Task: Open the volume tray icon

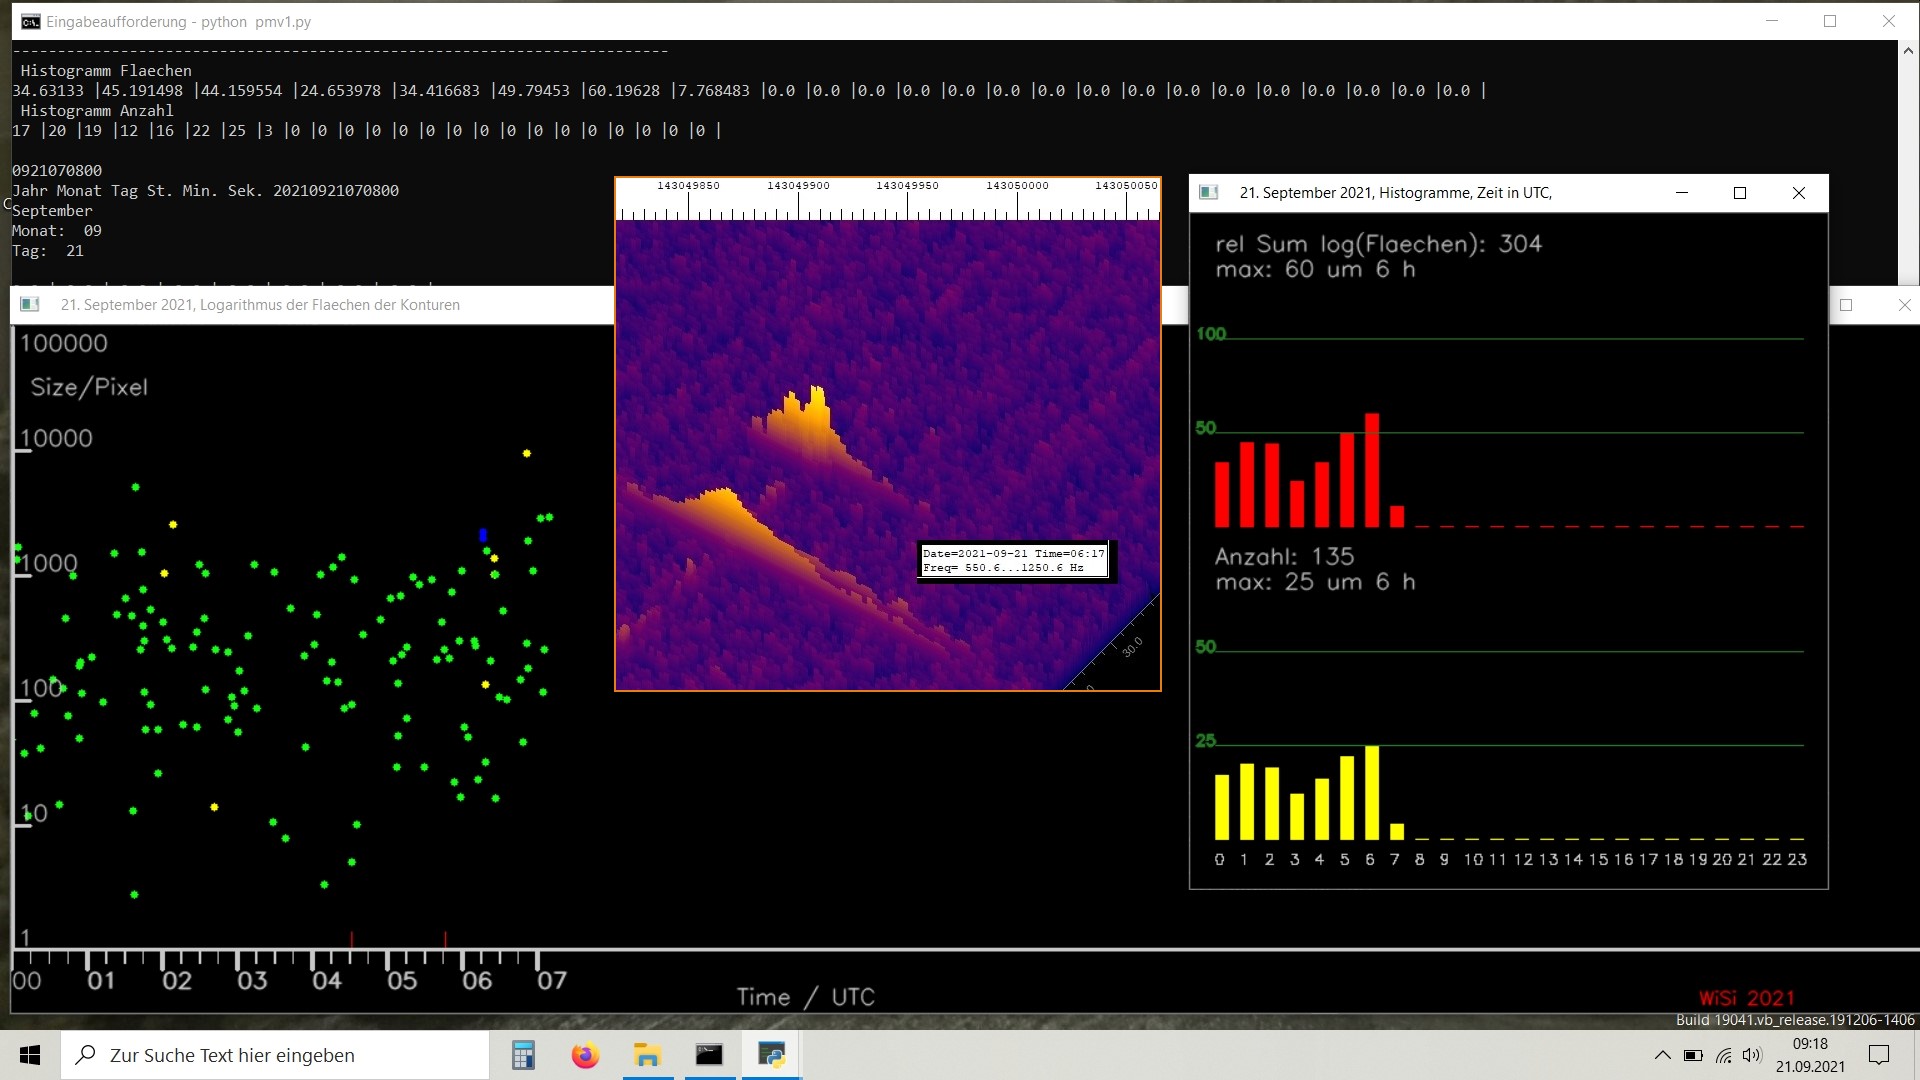Action: pyautogui.click(x=1752, y=1055)
